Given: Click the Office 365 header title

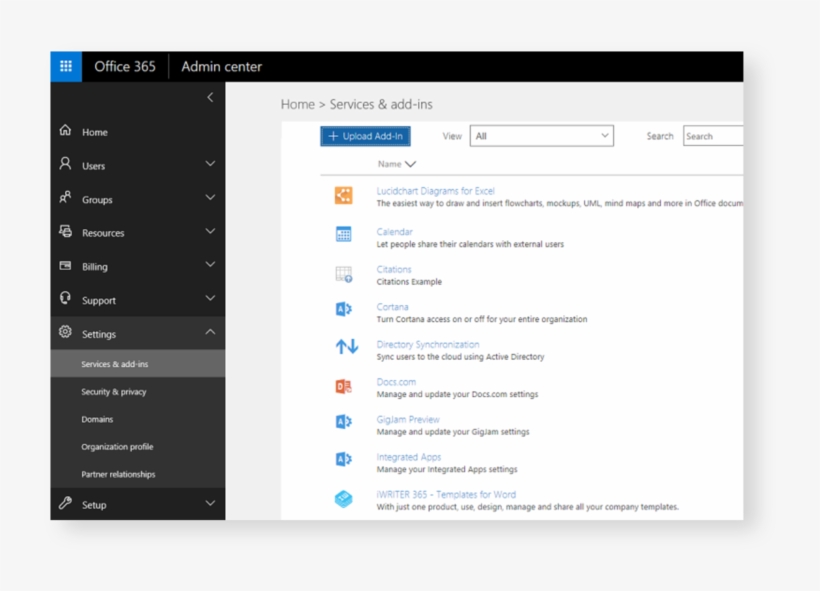Looking at the screenshot, I should (x=125, y=66).
